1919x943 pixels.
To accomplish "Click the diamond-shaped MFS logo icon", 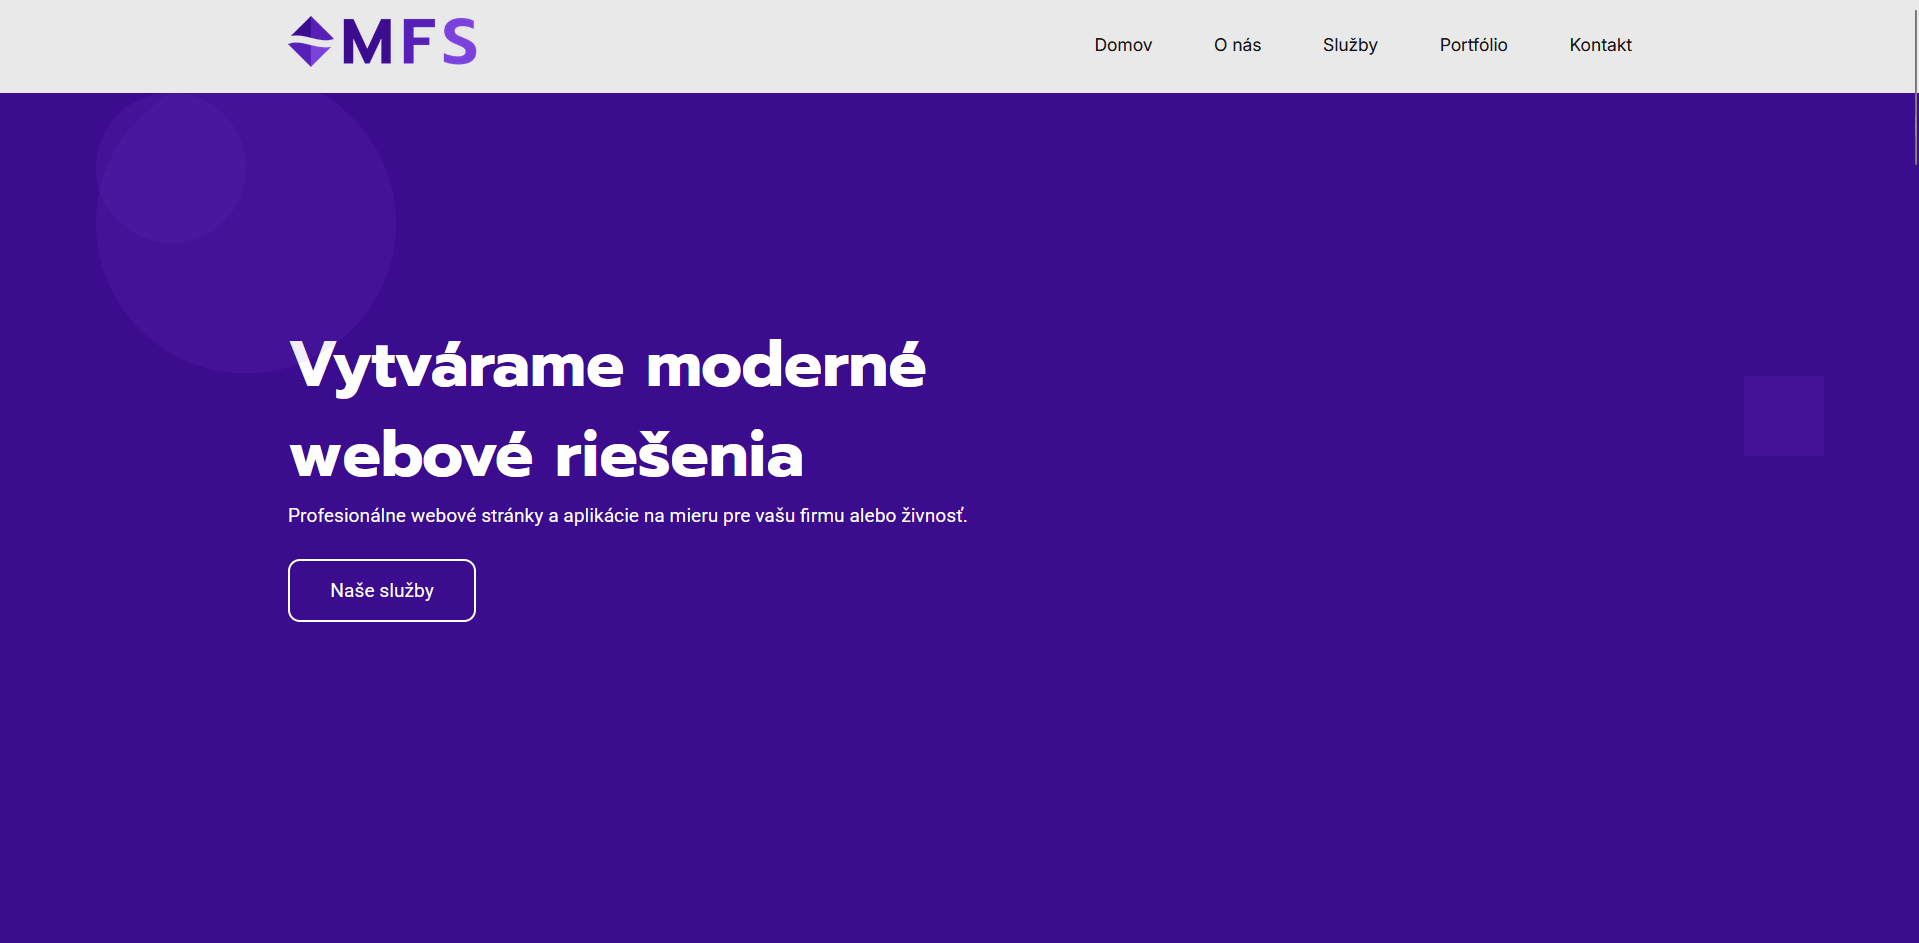I will 310,42.
